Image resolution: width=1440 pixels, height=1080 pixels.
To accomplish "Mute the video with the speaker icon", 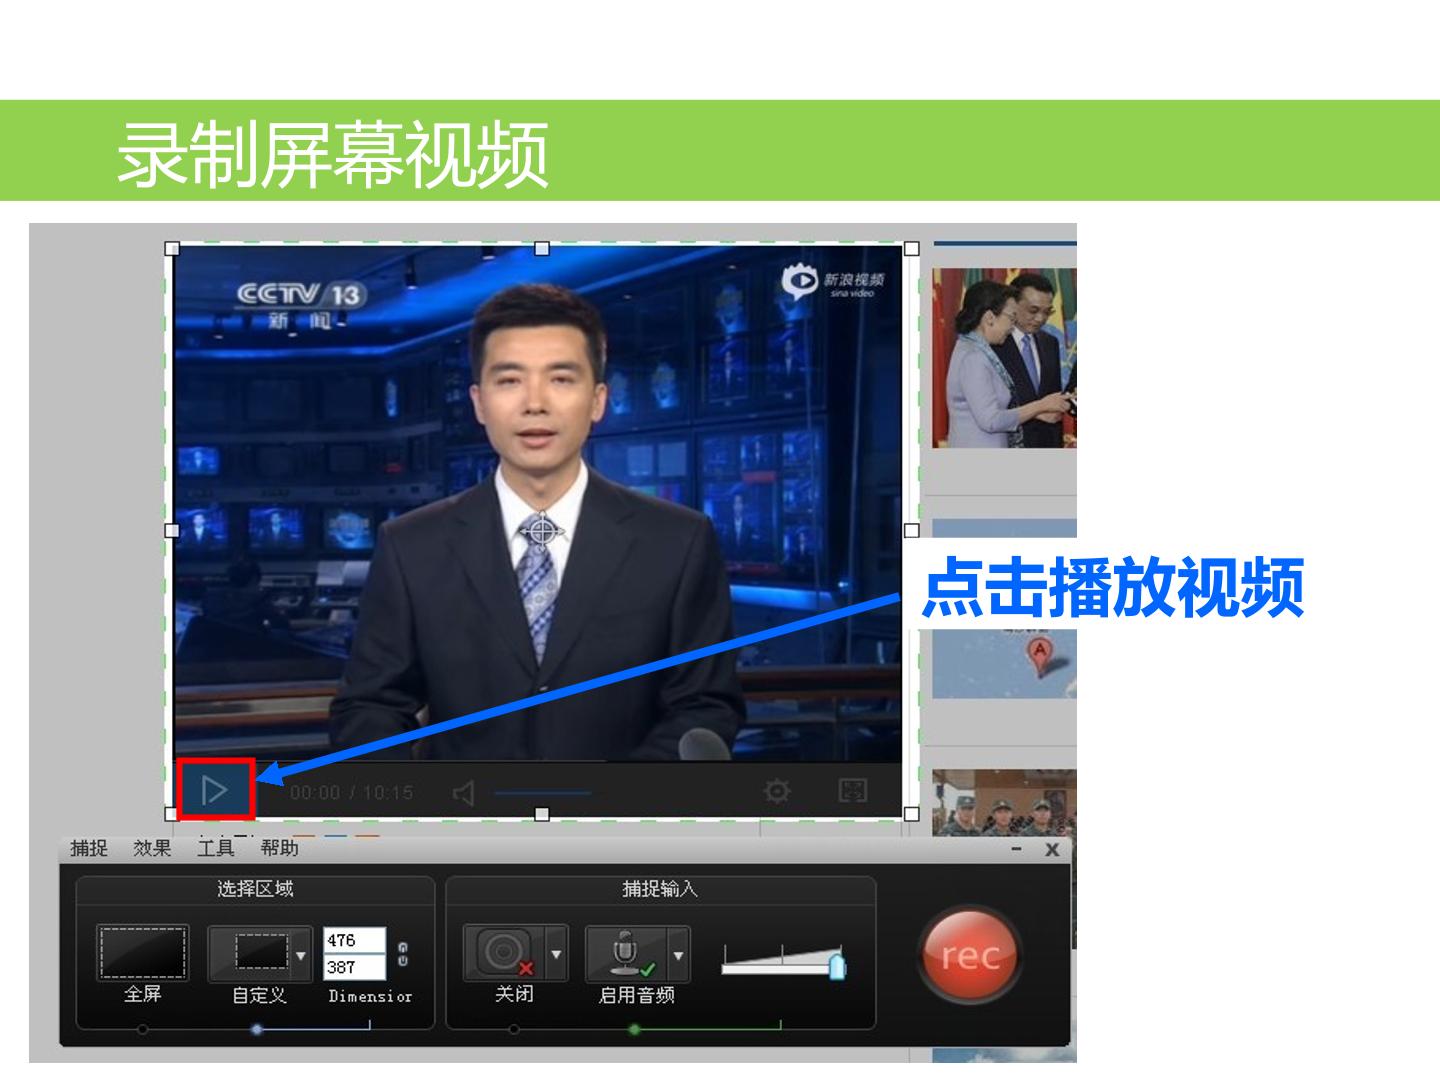I will coord(463,793).
